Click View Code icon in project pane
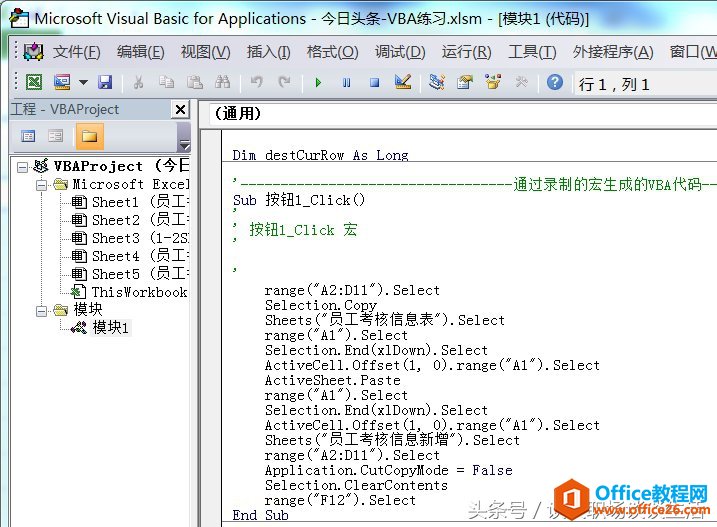 (28, 136)
